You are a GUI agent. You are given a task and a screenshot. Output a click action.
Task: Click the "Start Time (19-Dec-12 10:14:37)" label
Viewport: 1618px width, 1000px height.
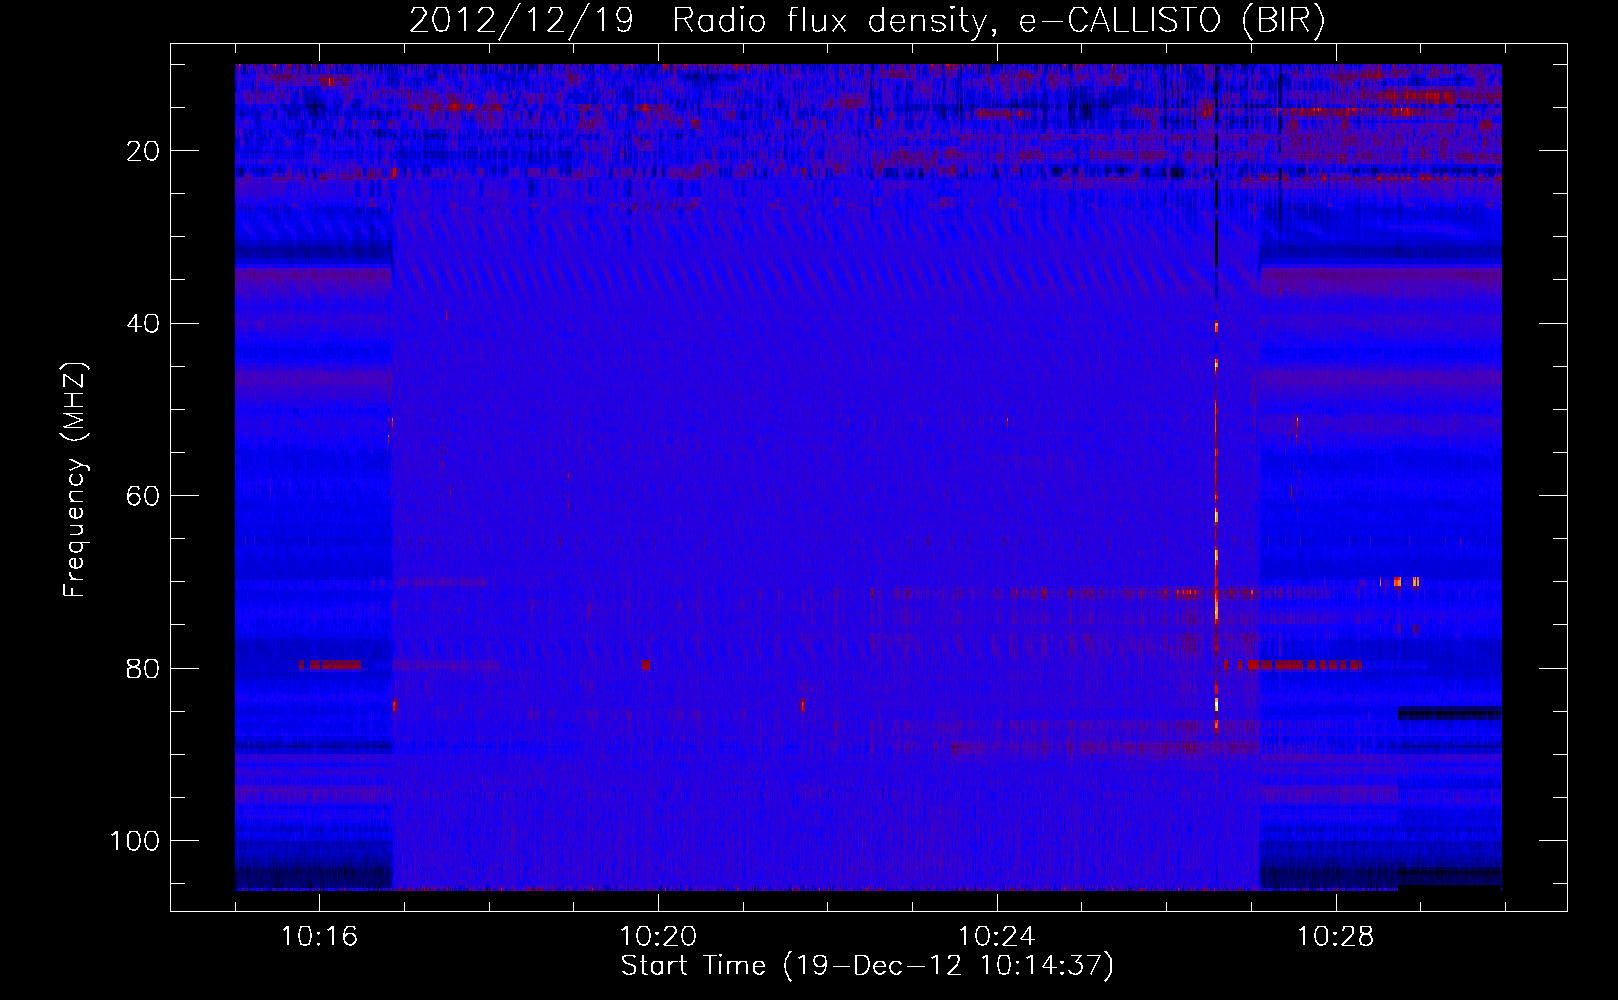pyautogui.click(x=867, y=966)
